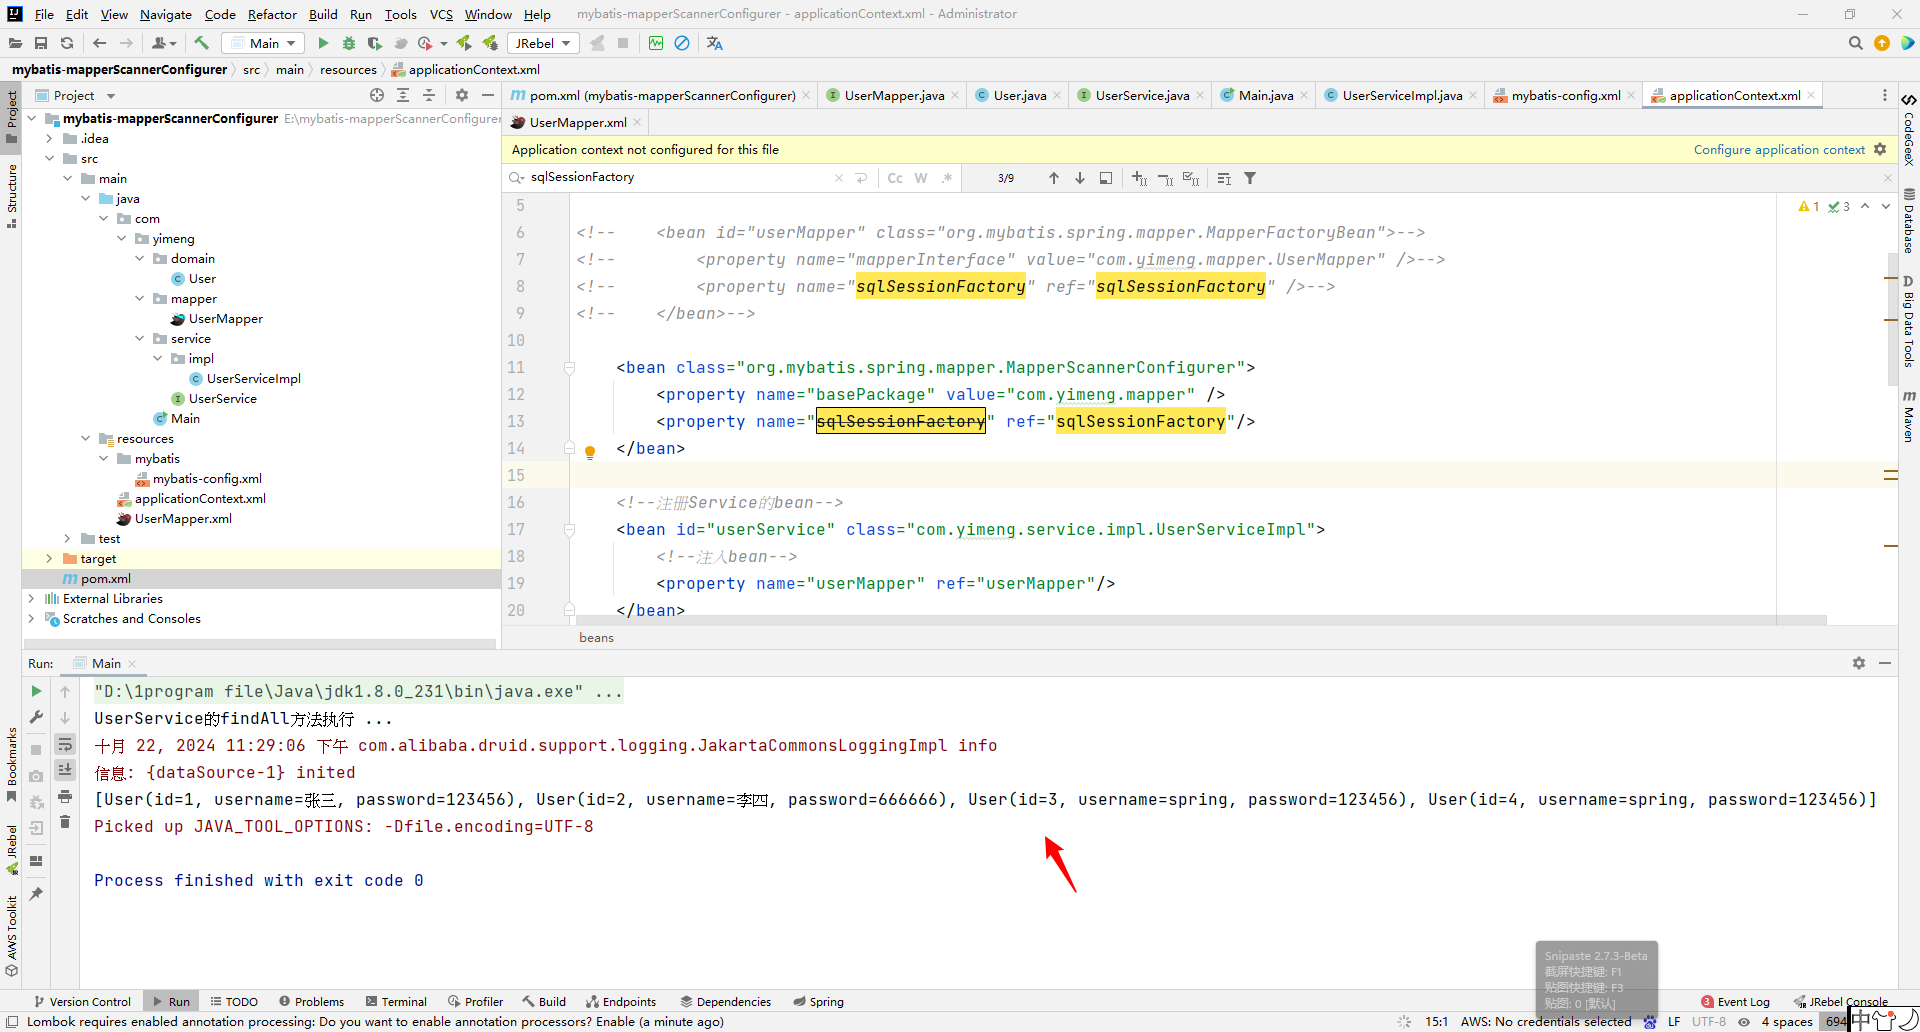Screen dimensions: 1920x1032
Task: Click the 4 spaces indent status entry
Action: 1787,1021
